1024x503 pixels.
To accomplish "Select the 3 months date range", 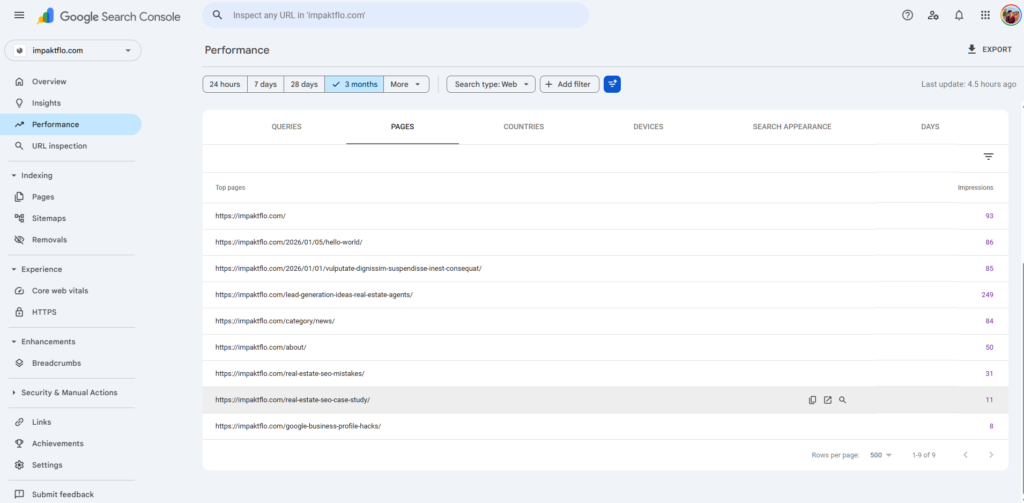I will 354,84.
